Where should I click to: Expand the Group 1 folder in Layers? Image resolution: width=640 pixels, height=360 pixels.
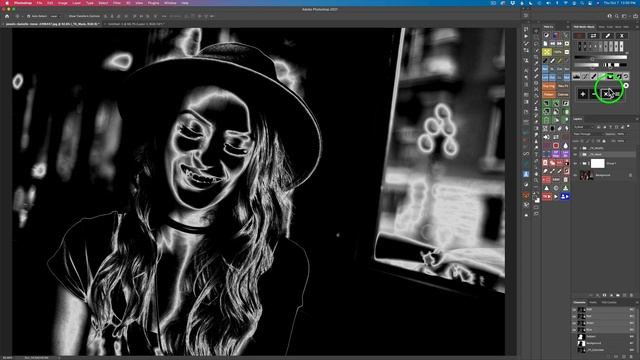pyautogui.click(x=580, y=163)
